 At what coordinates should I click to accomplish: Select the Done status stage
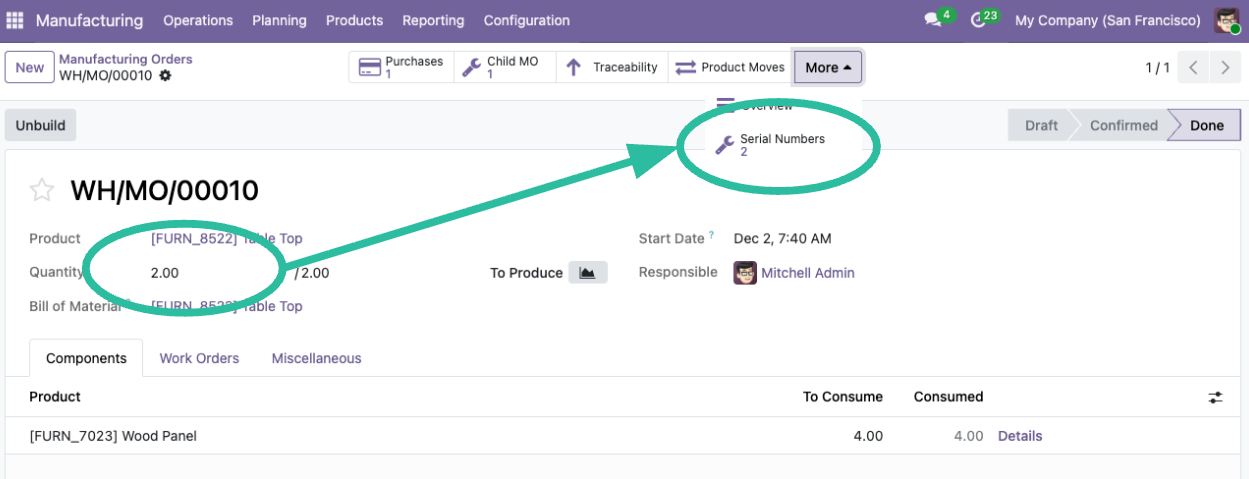(1206, 126)
